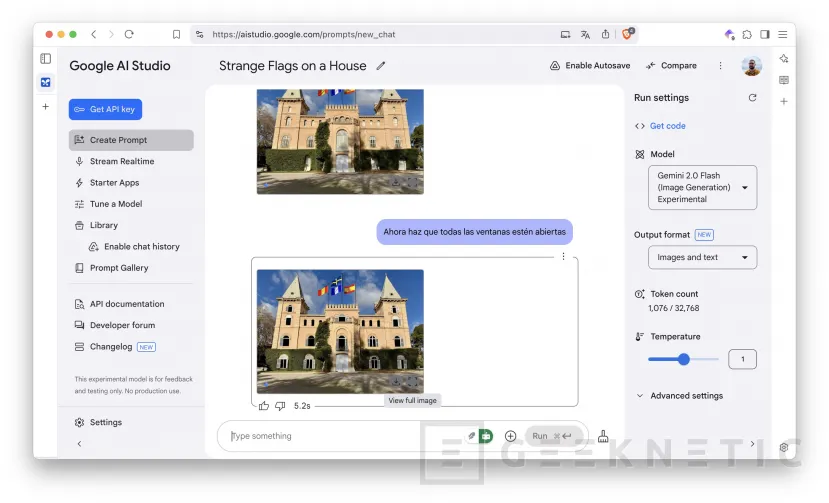Open the translate page icon
The height and width of the screenshot is (503, 829).
click(x=585, y=34)
